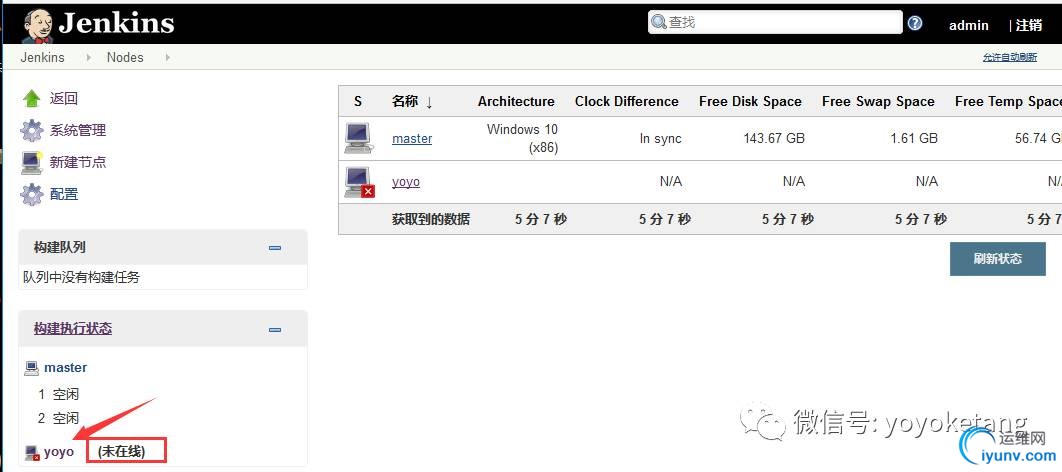The image size is (1062, 472).
Task: Click the Jenkins title text in header
Action: coord(116,24)
